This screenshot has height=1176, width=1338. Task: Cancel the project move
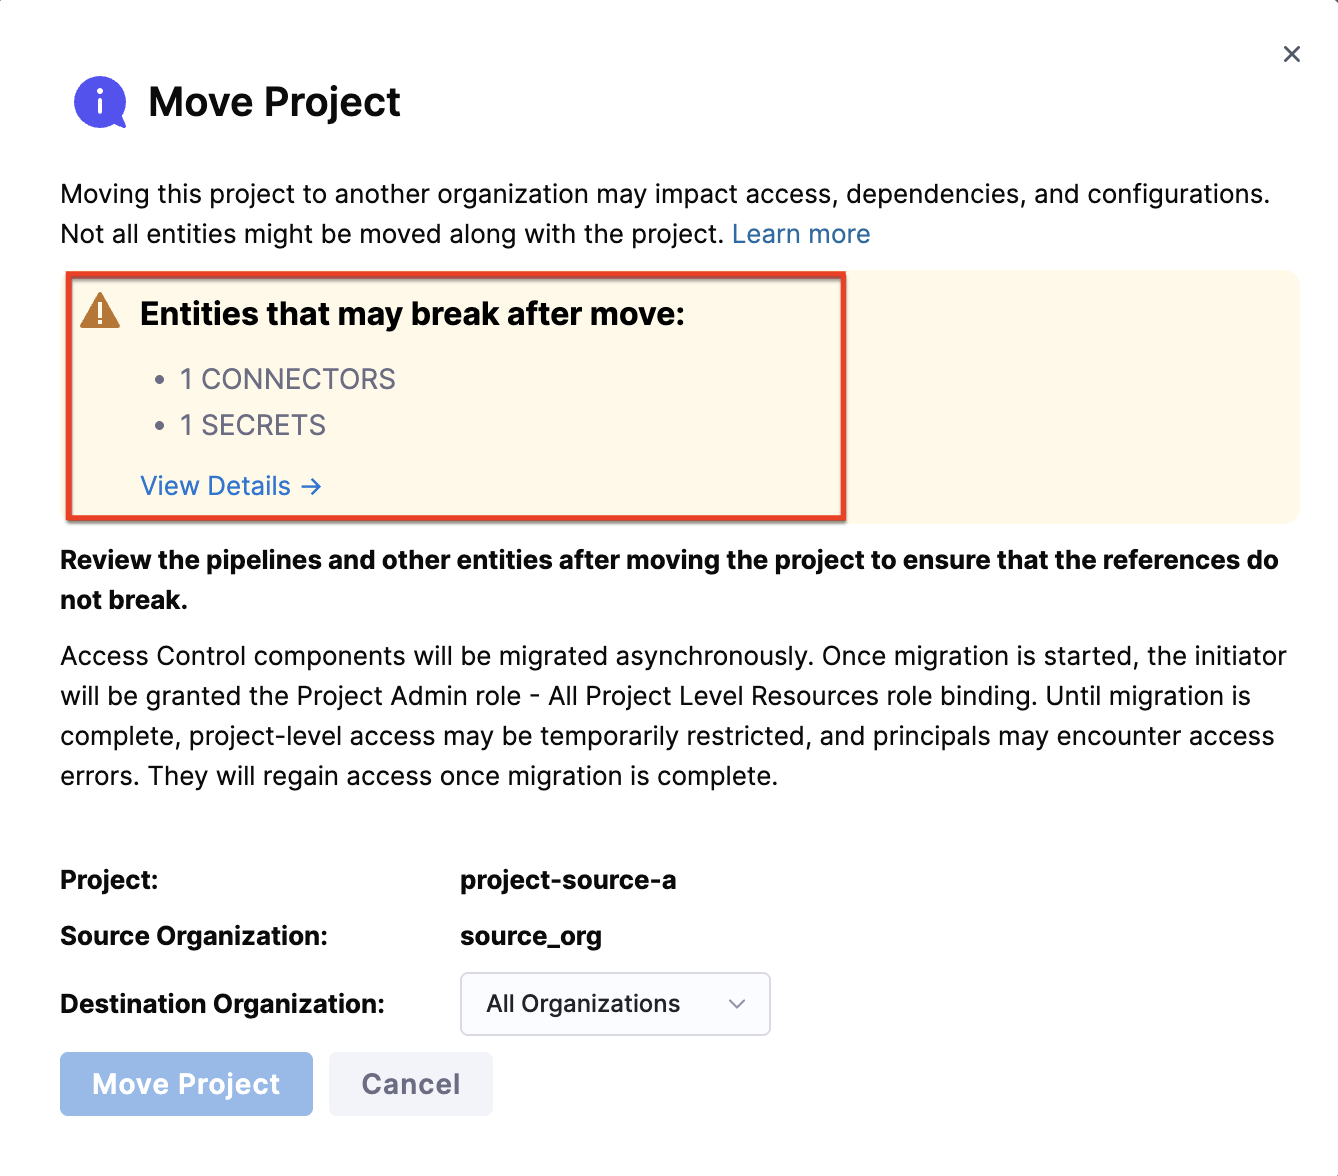pos(410,1084)
